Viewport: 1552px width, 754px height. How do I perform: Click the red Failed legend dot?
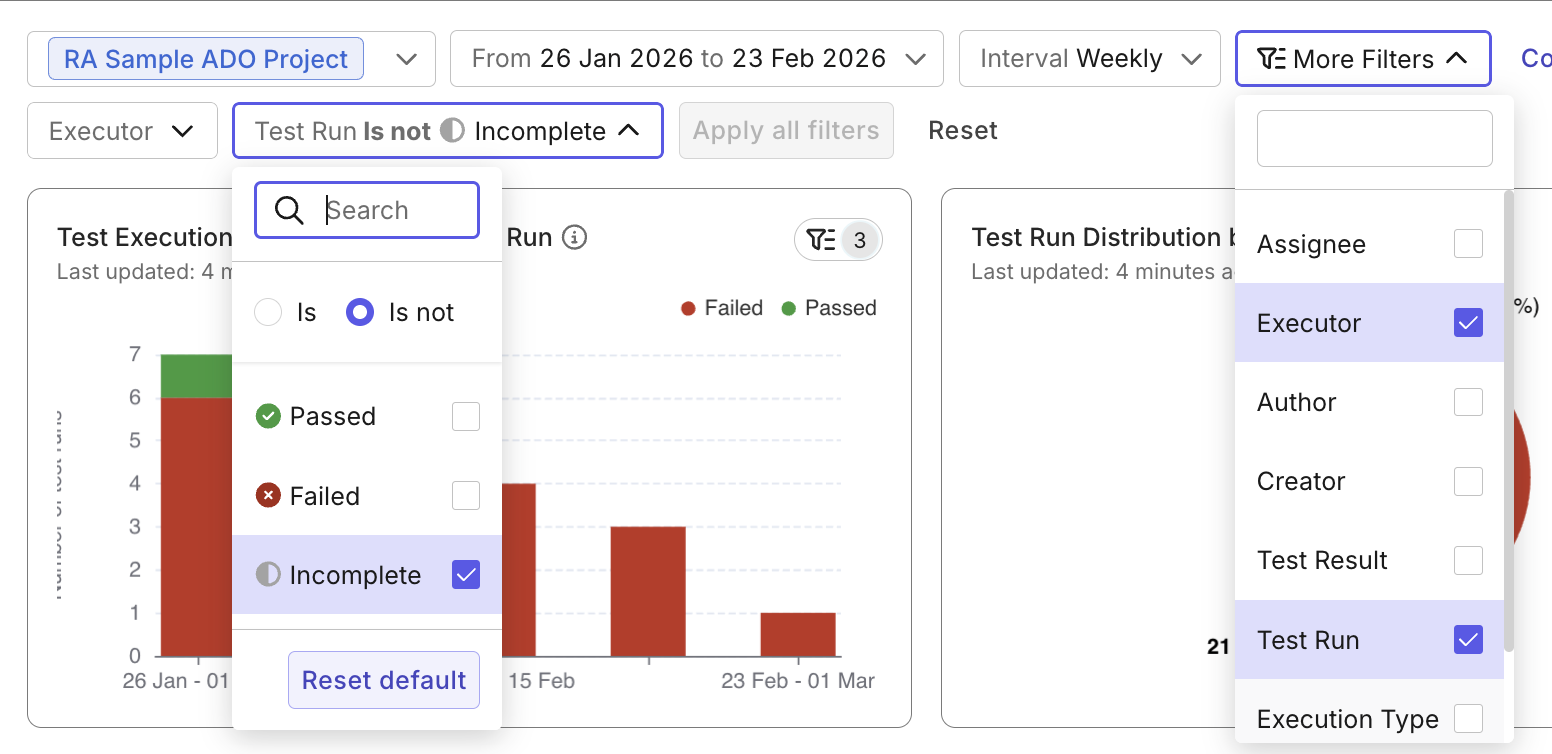687,307
